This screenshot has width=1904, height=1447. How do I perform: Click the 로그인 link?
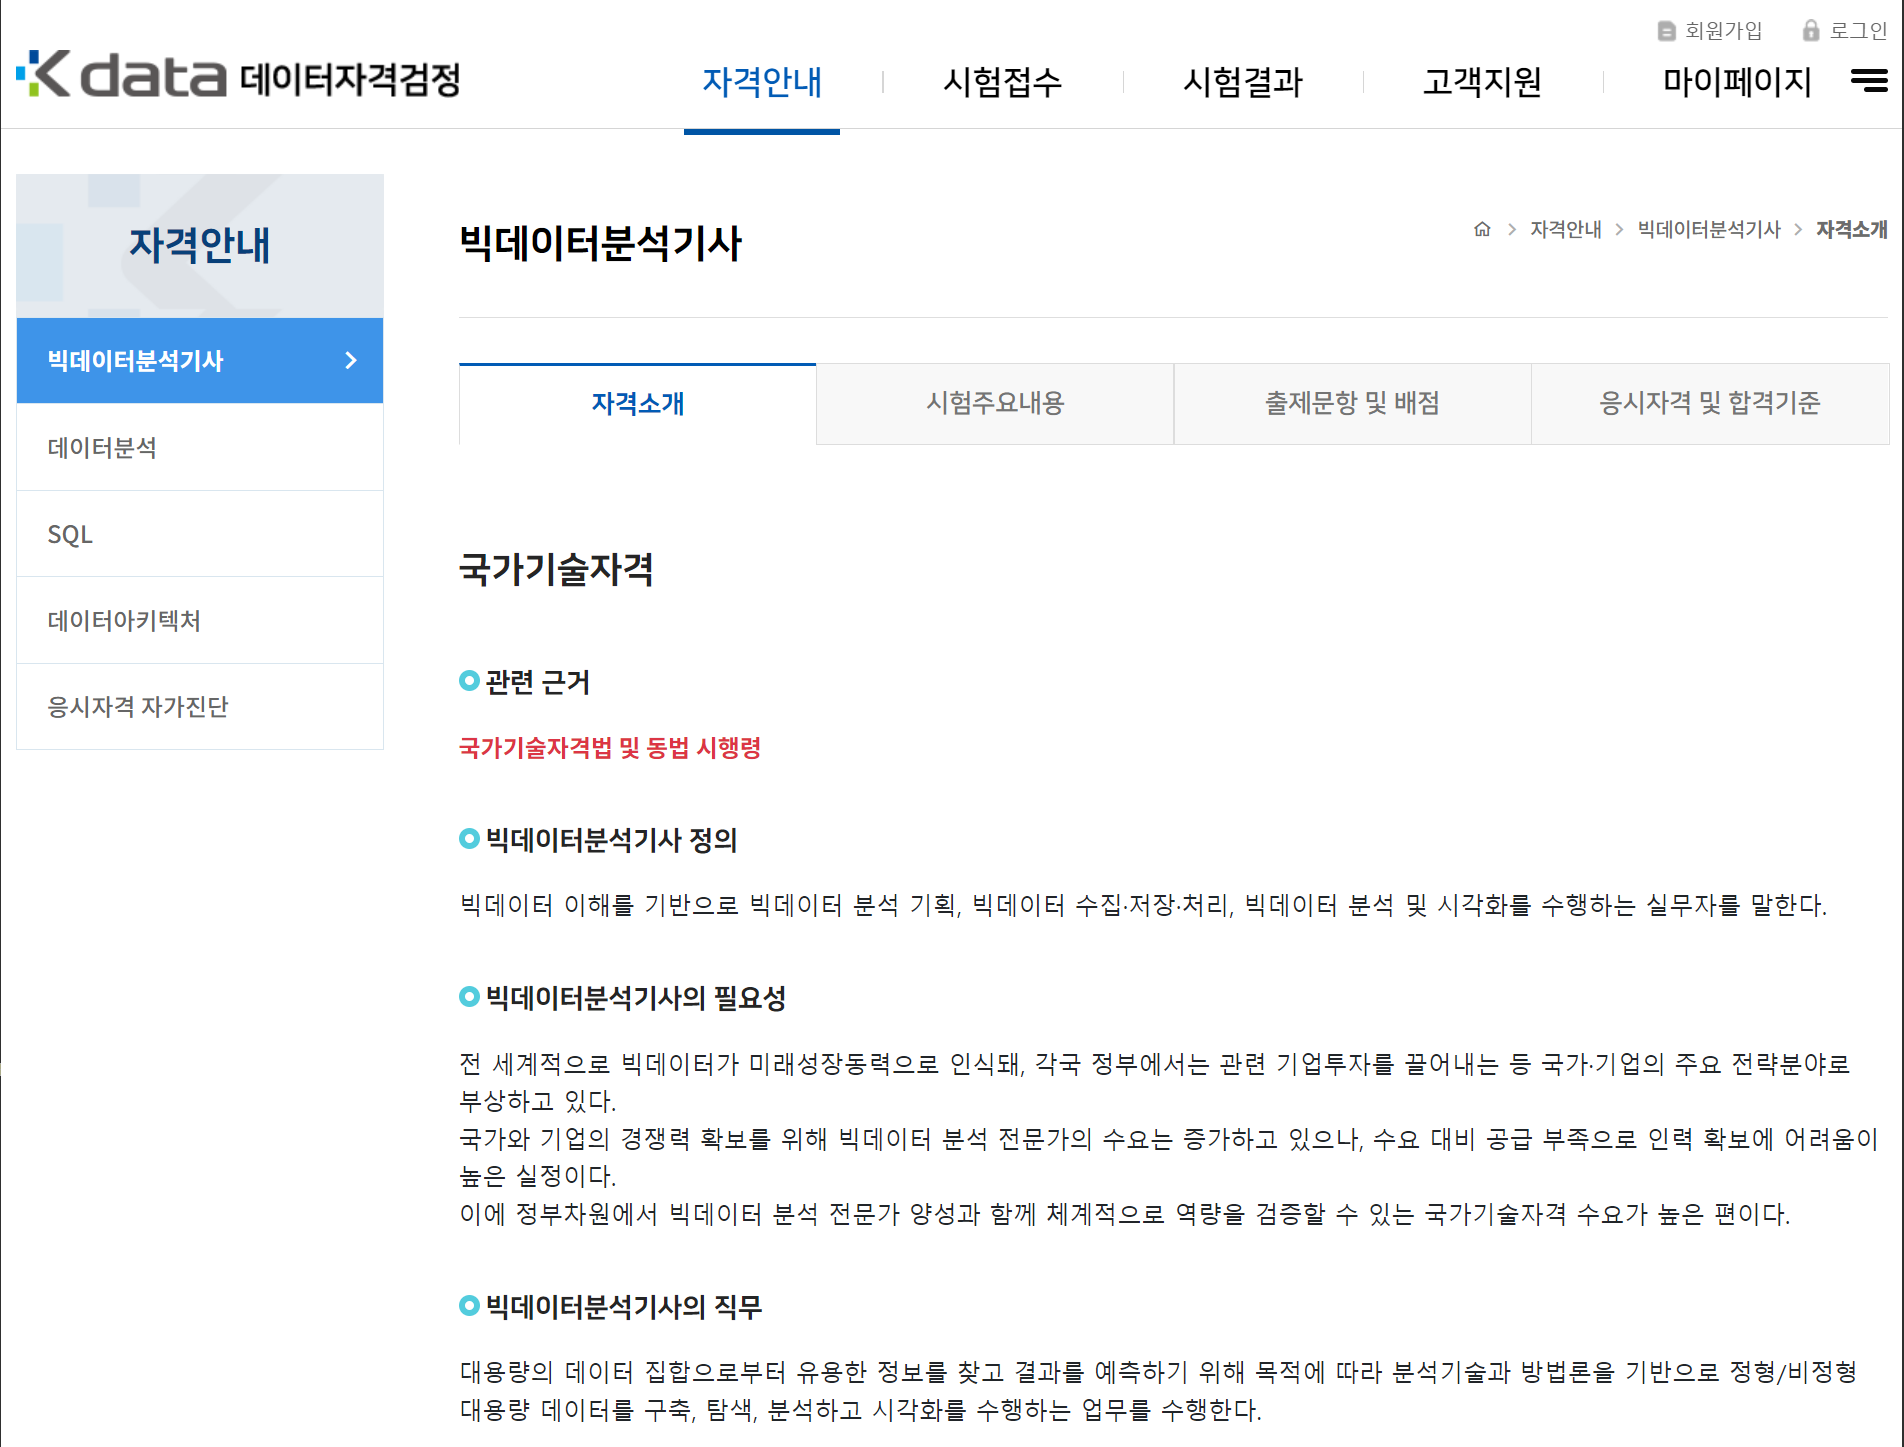1845,31
